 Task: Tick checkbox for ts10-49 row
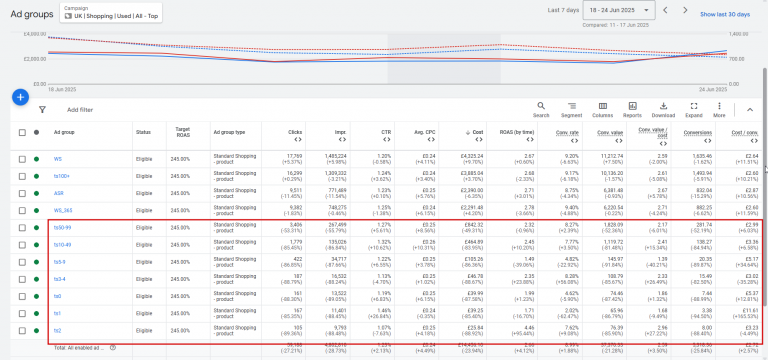tap(22, 245)
